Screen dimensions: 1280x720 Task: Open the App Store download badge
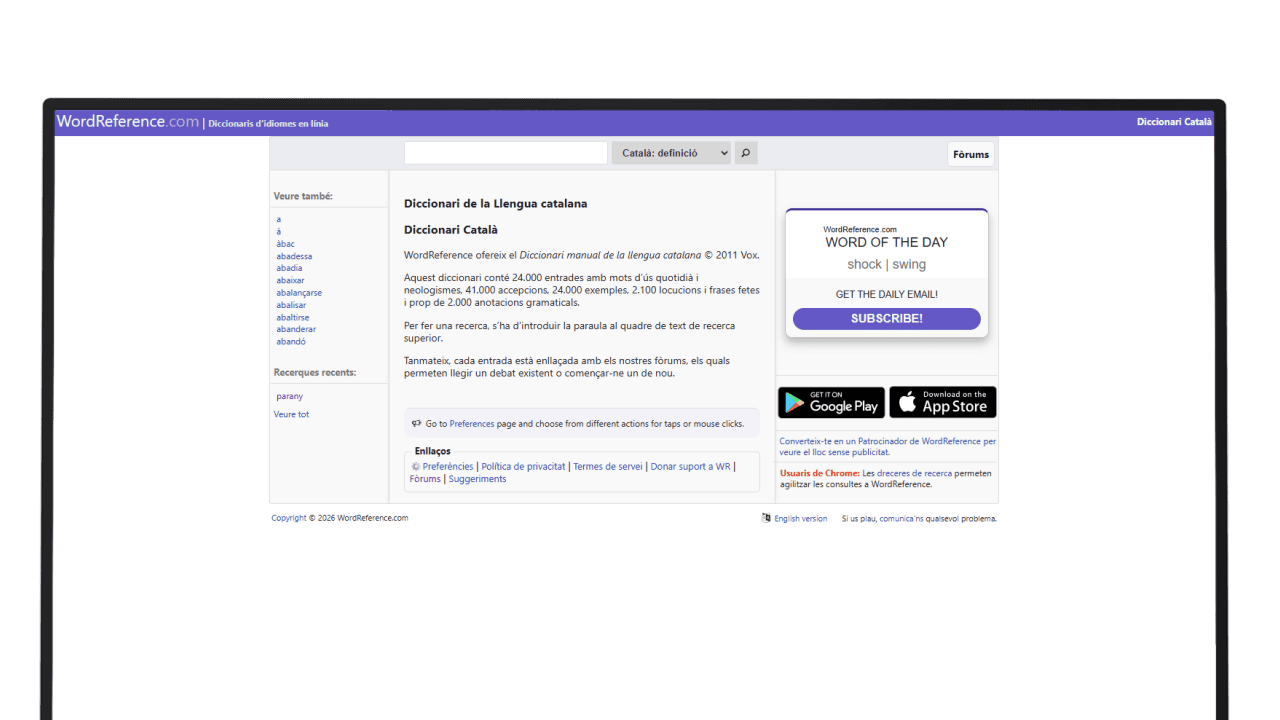tap(942, 402)
